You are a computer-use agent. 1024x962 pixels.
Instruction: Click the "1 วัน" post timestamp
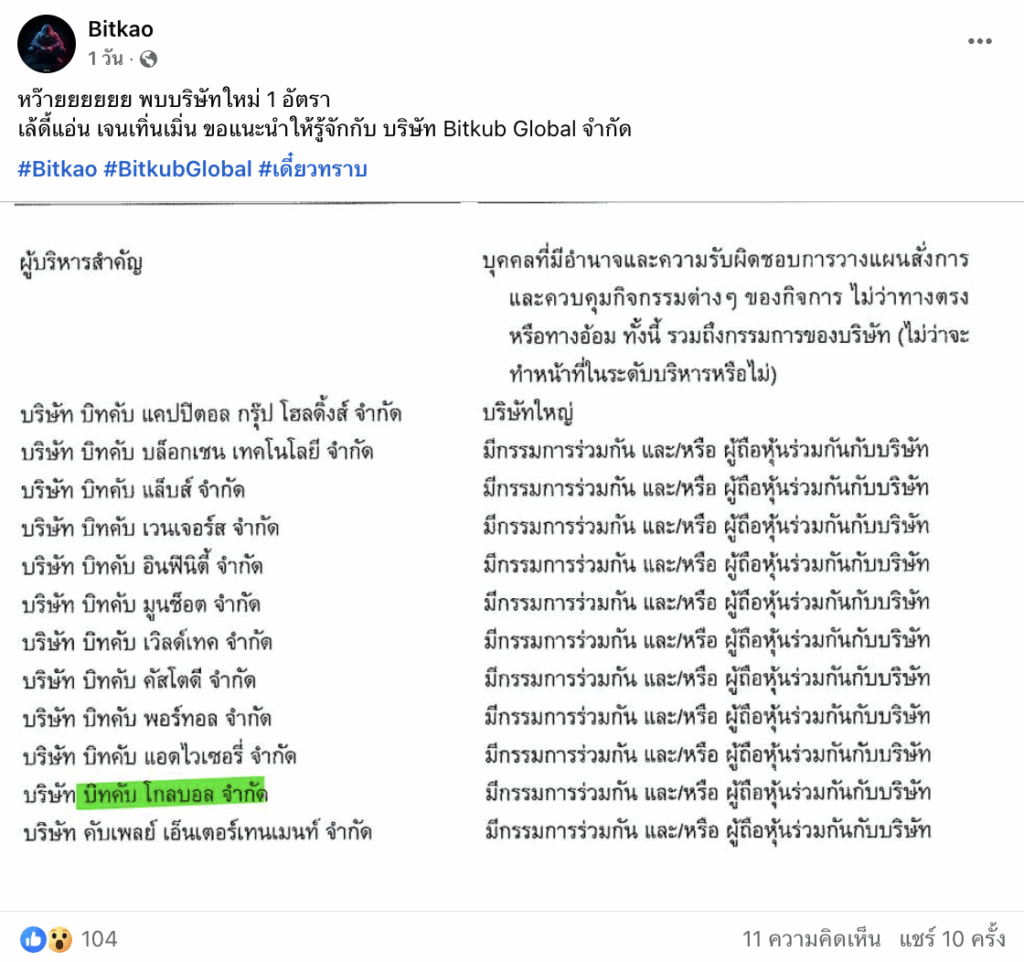coord(106,59)
